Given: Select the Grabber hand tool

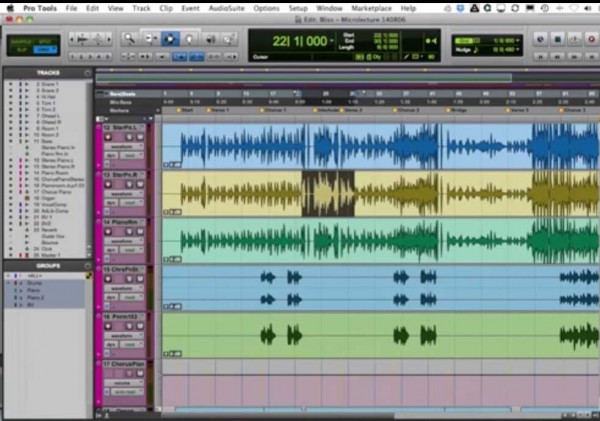Looking at the screenshot, I should click(x=189, y=39).
